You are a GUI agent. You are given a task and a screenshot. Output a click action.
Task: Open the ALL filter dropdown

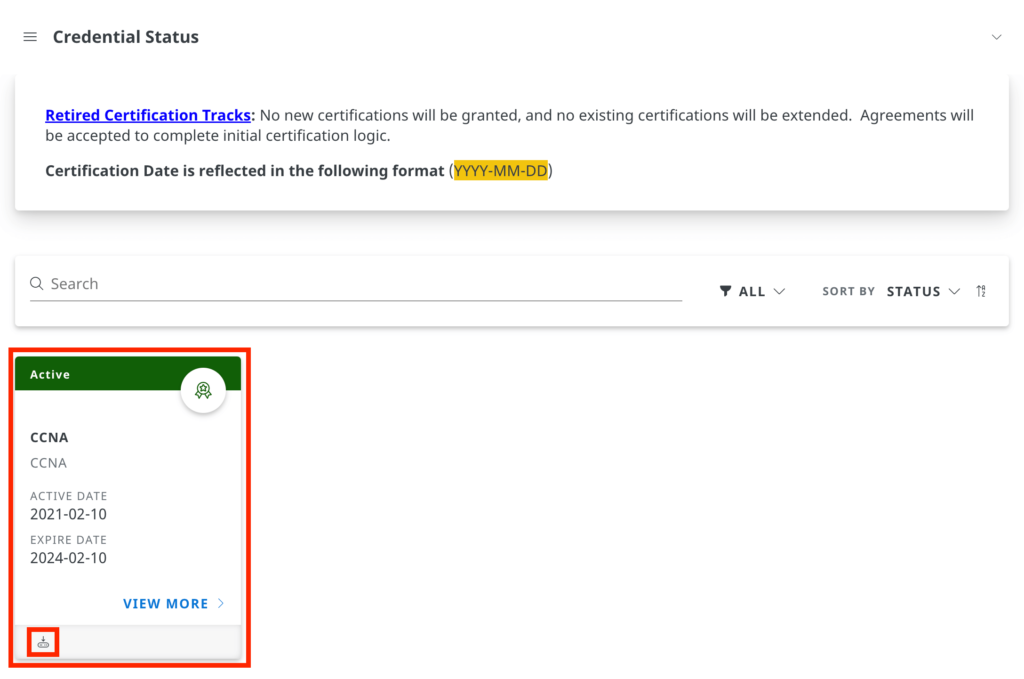(x=752, y=291)
